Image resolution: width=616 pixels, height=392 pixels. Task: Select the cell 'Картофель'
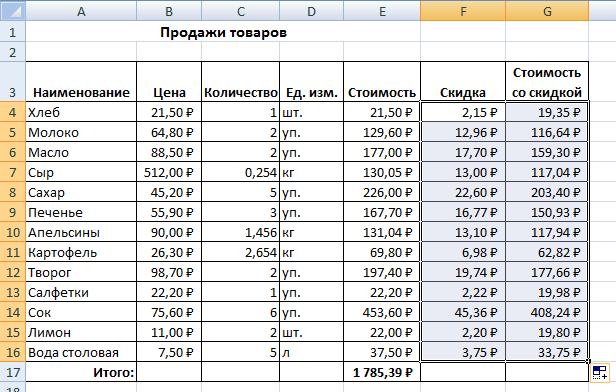pos(81,253)
